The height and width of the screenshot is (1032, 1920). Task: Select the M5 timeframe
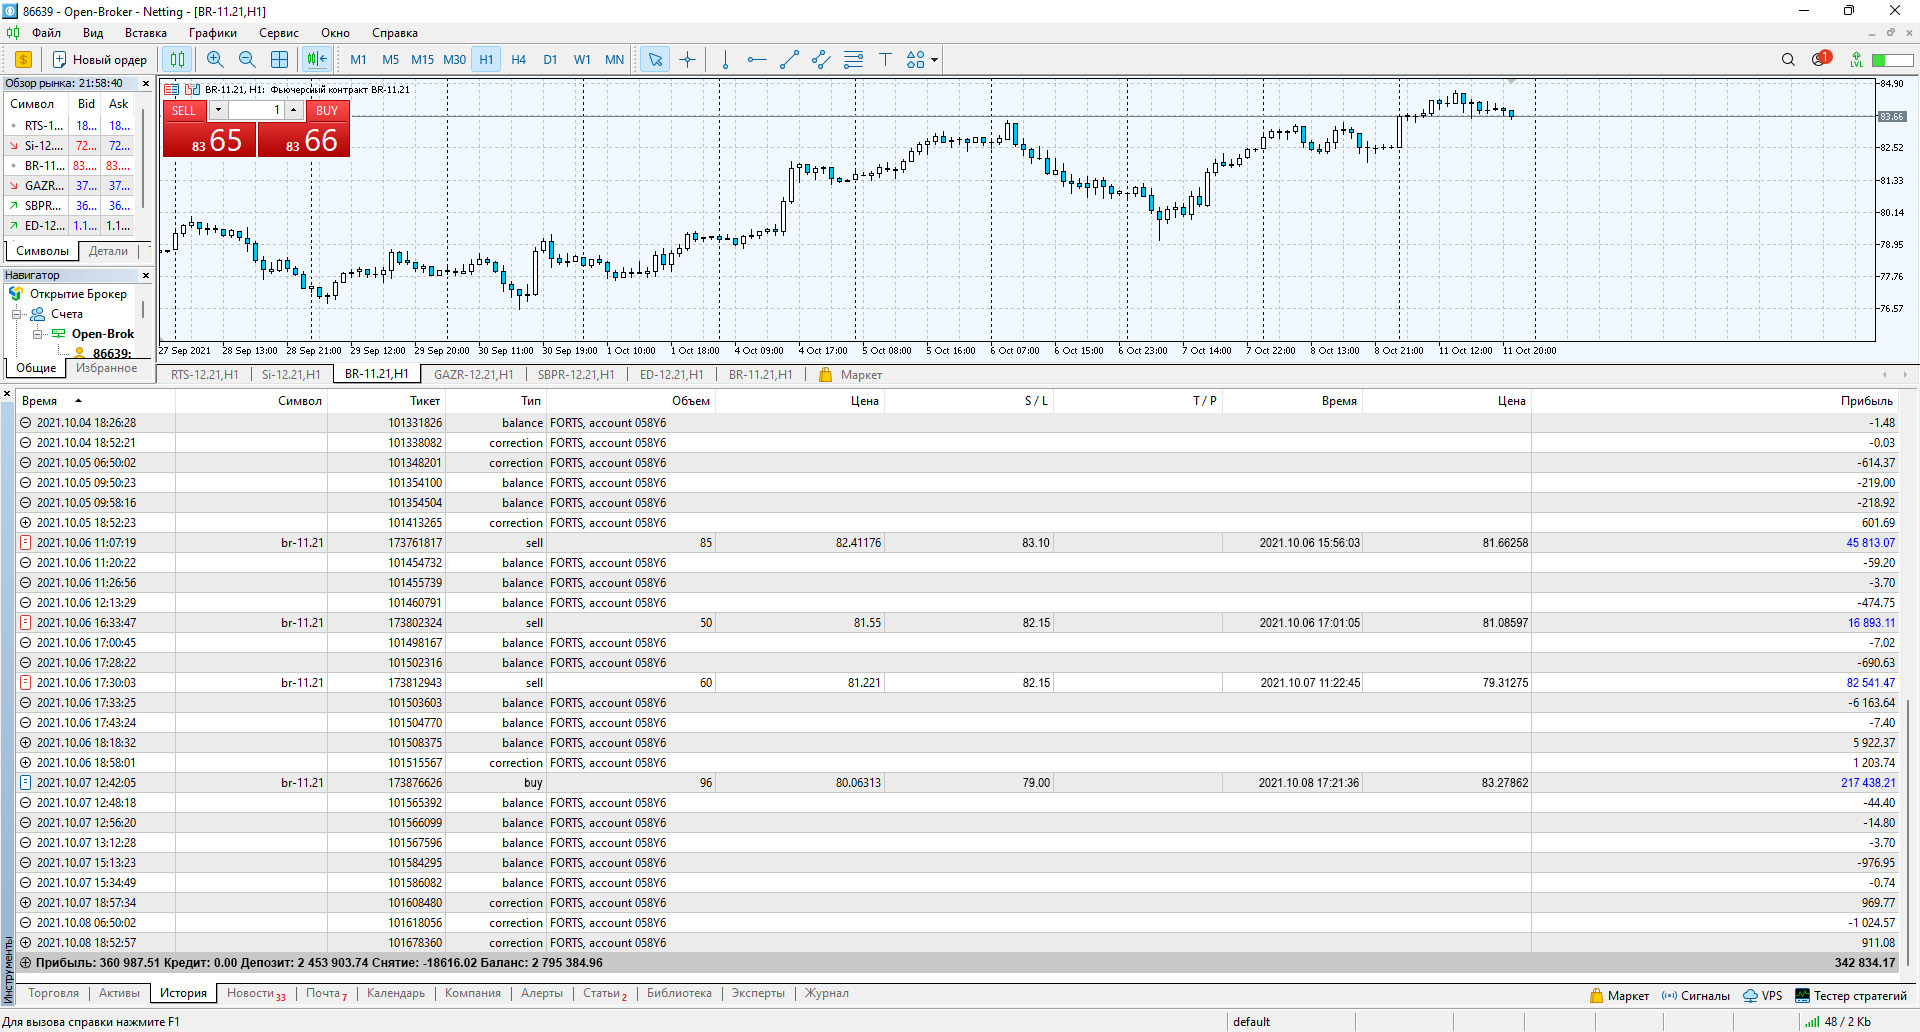click(x=390, y=60)
